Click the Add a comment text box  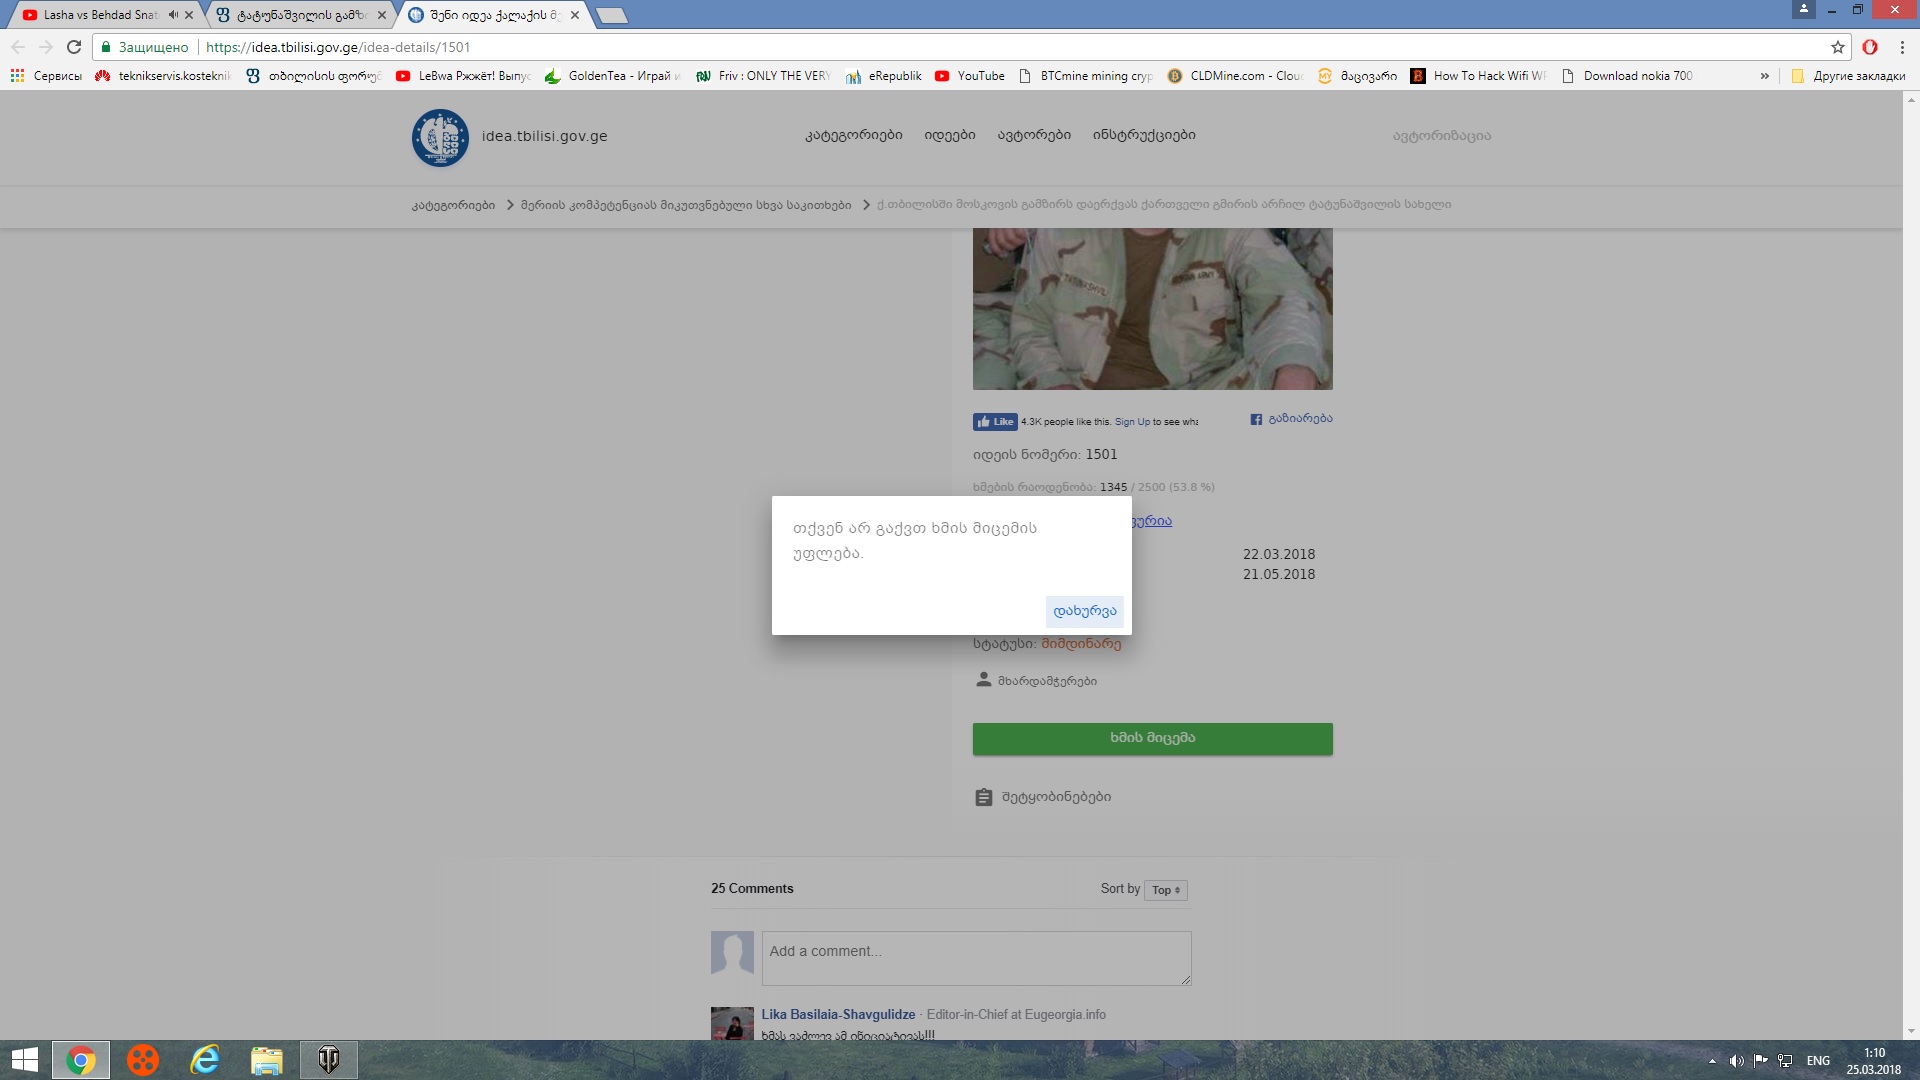(x=976, y=958)
